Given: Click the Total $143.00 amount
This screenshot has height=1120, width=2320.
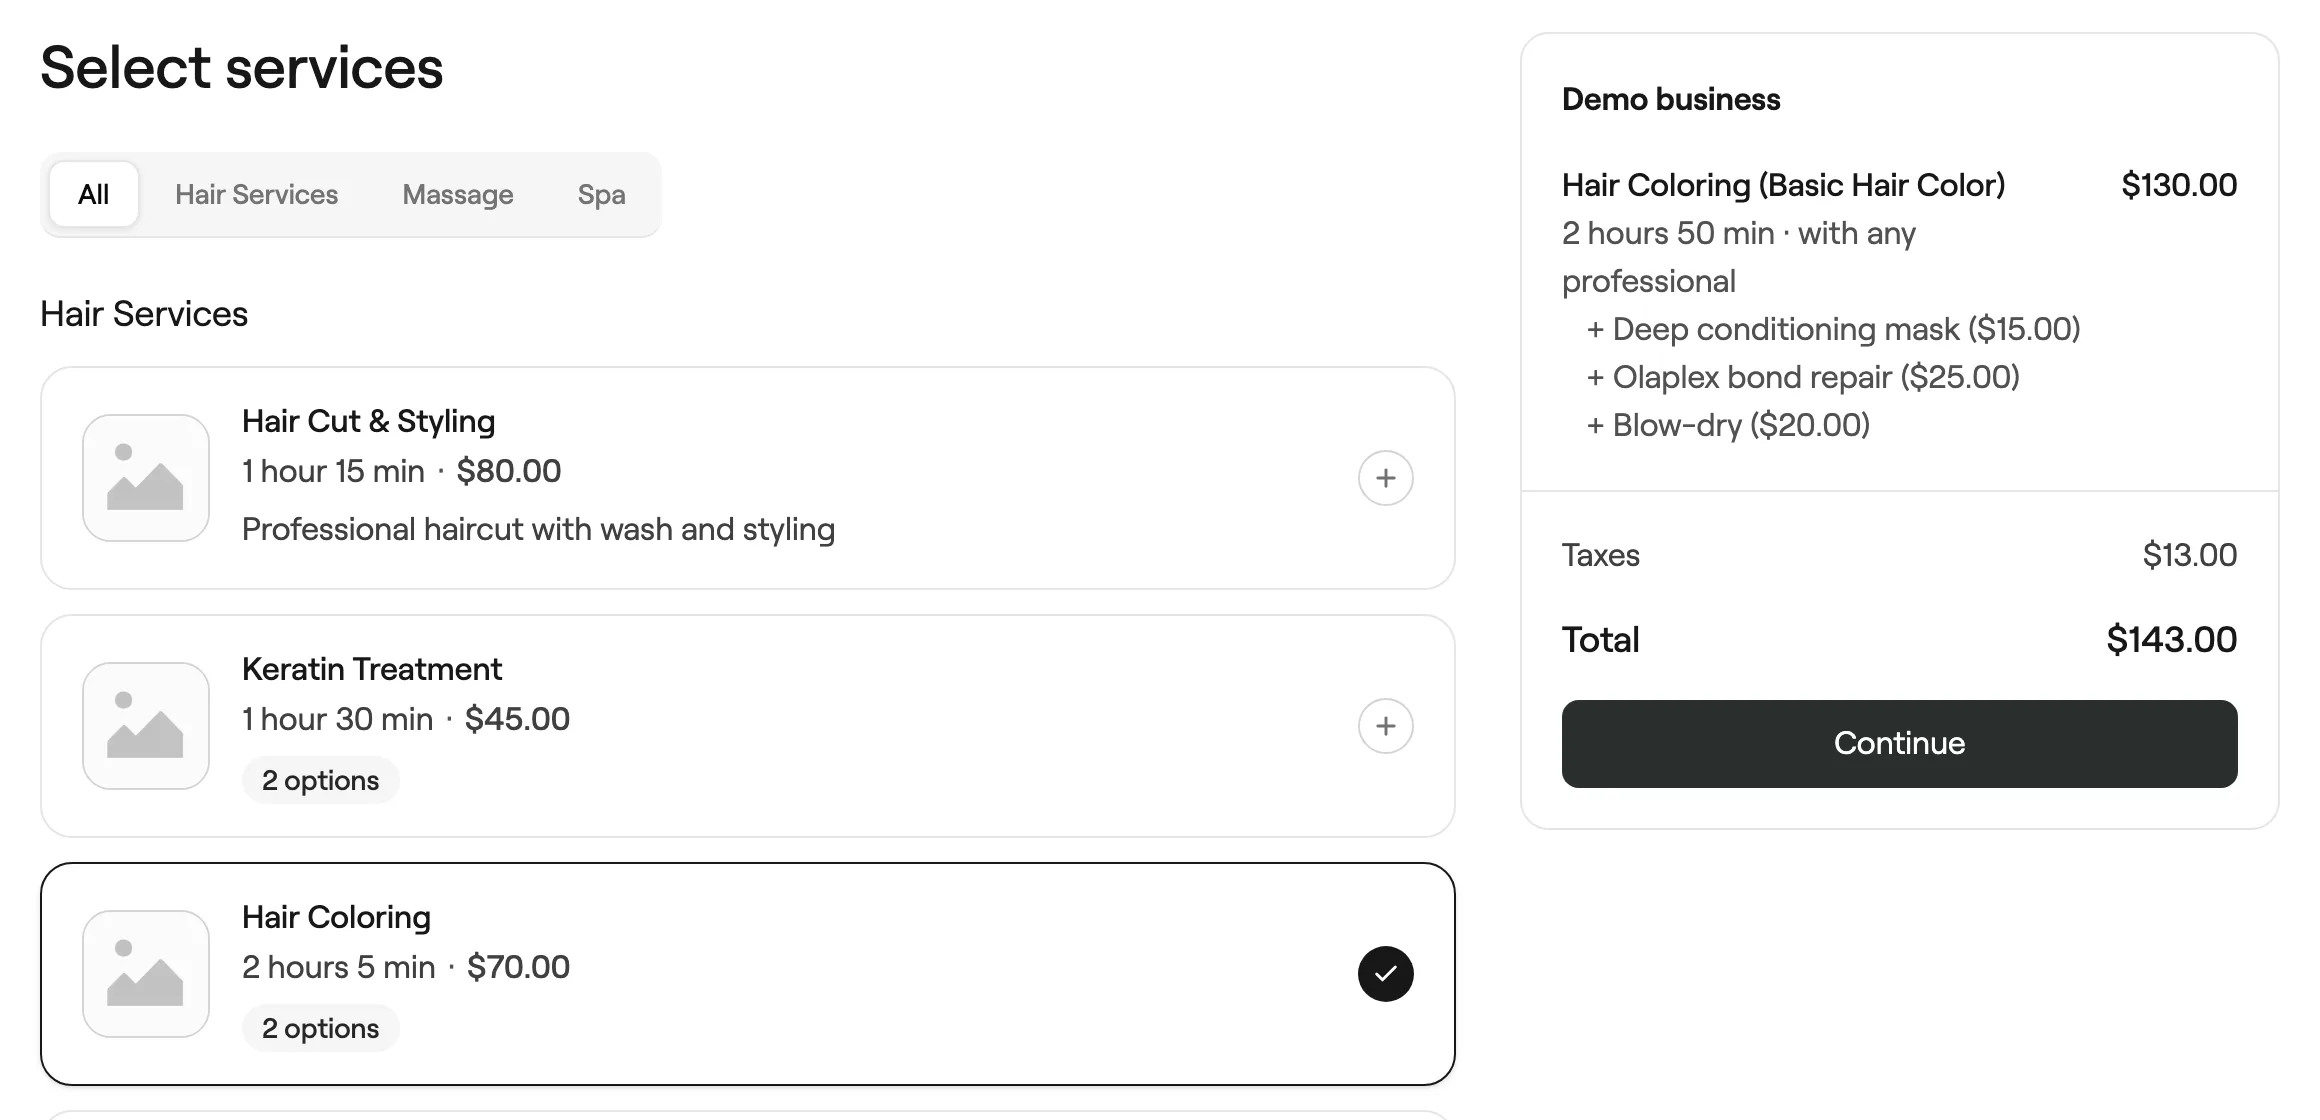Looking at the screenshot, I should click(x=2171, y=640).
